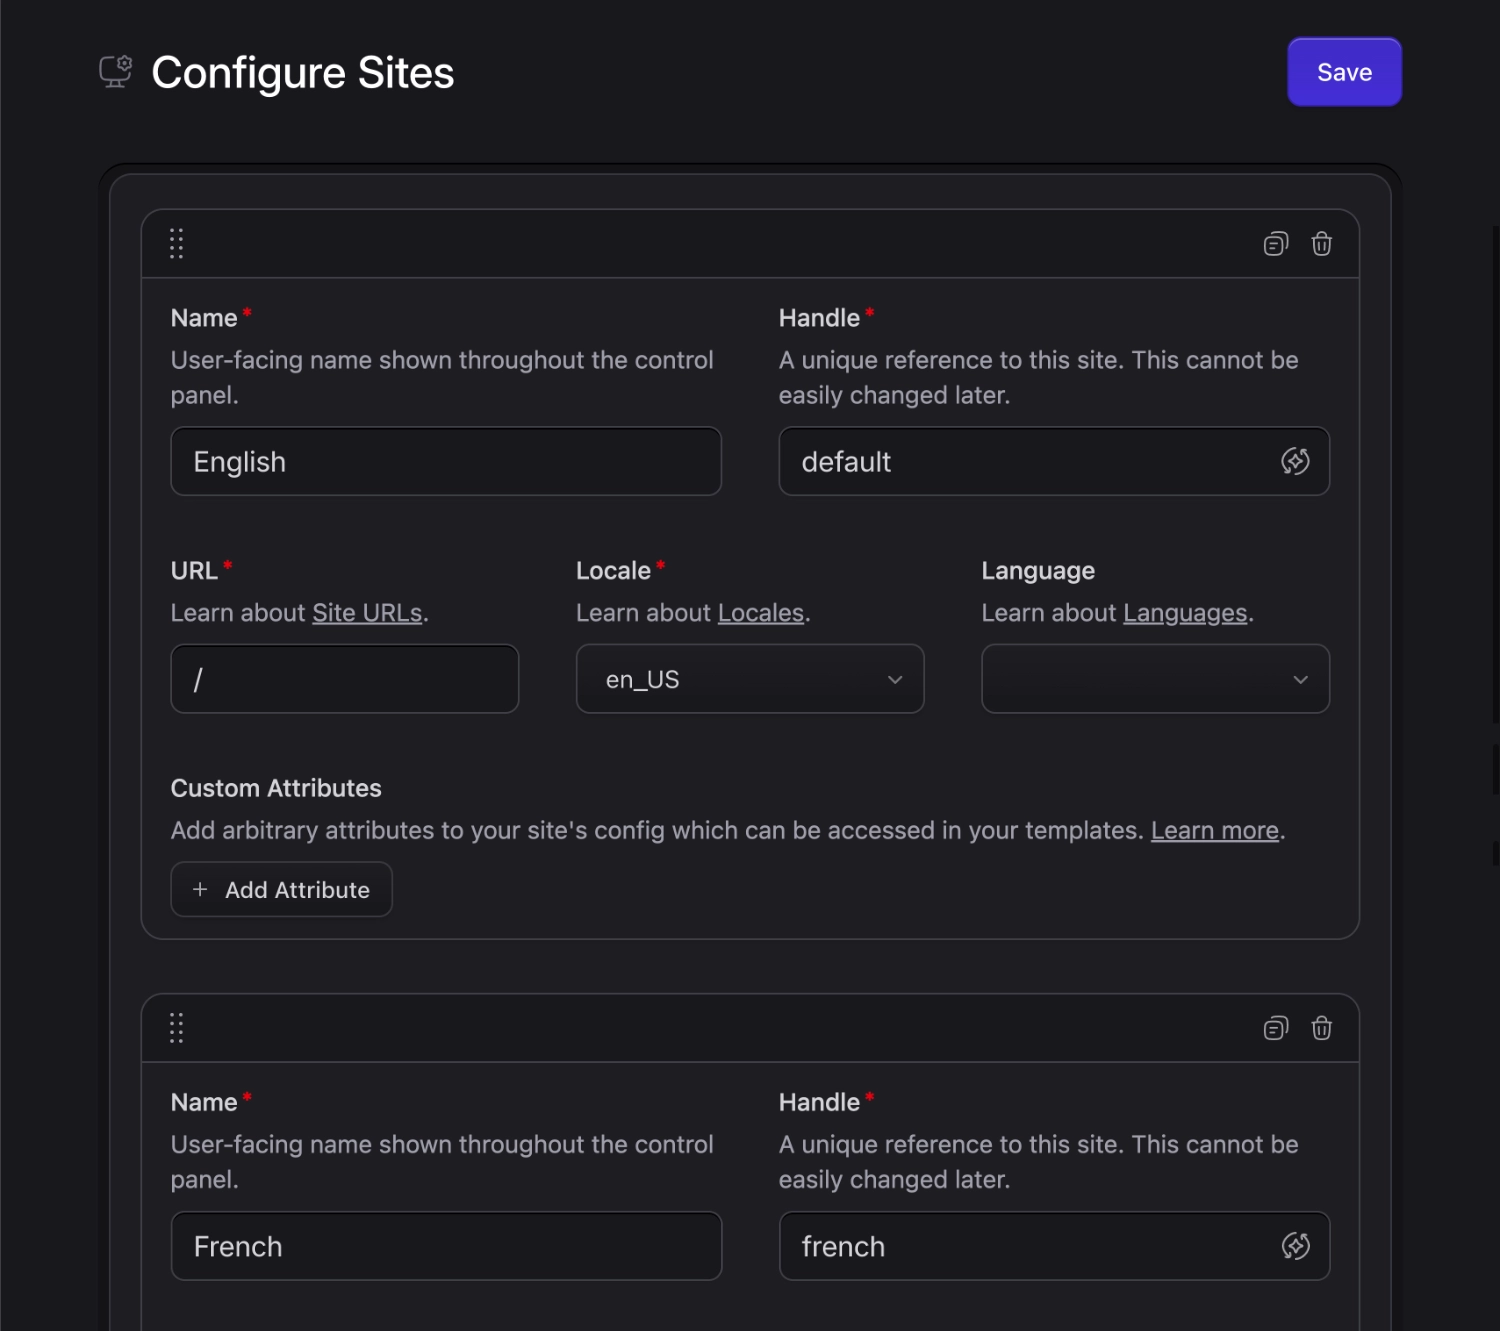Regenerate the french handle value
The image size is (1500, 1331).
1296,1246
